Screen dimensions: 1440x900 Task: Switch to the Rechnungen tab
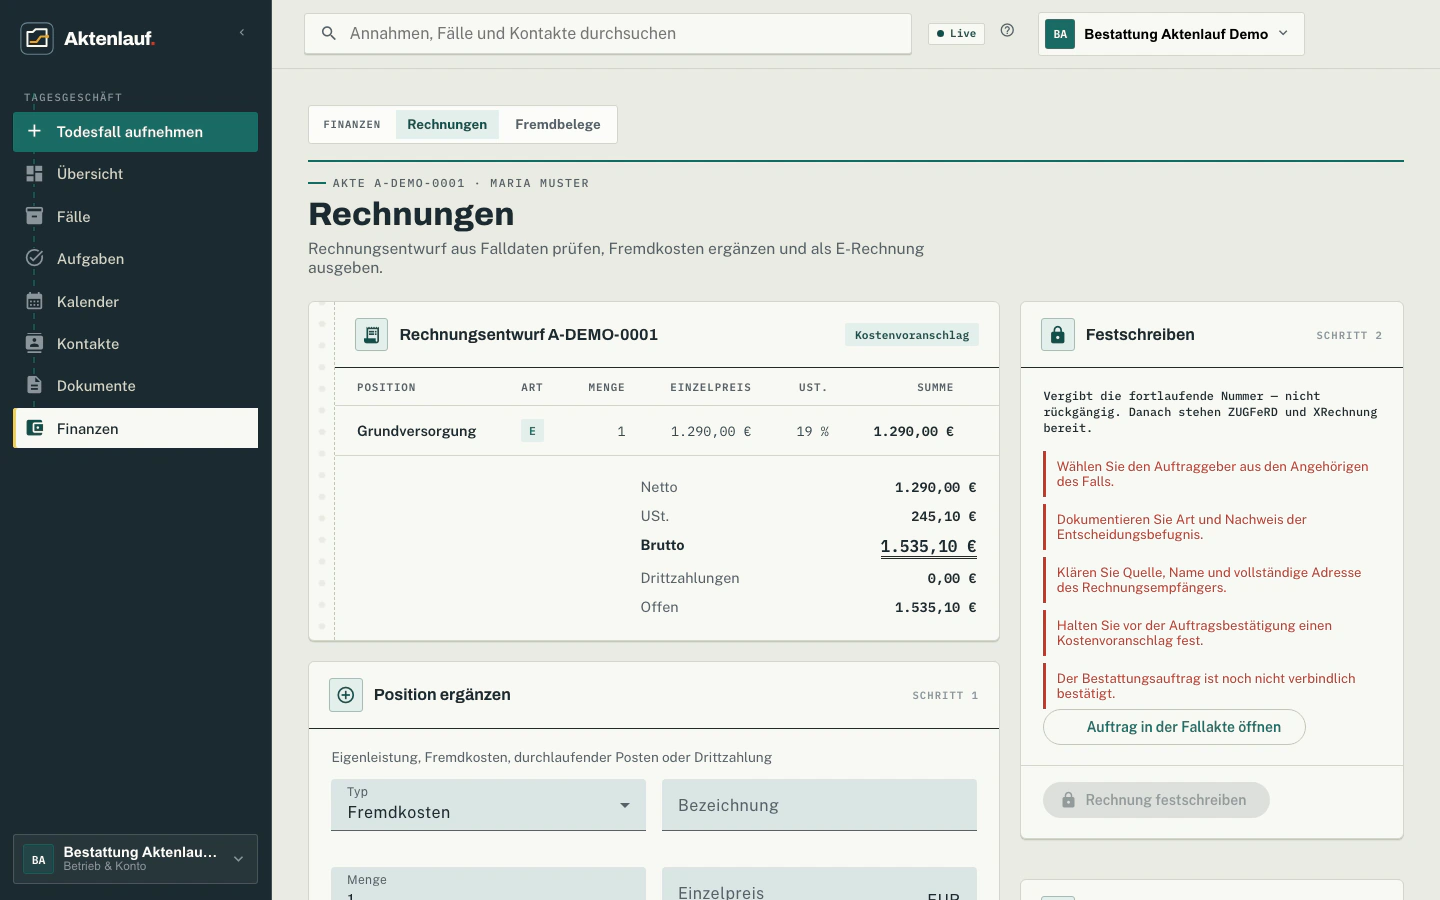[x=447, y=124]
